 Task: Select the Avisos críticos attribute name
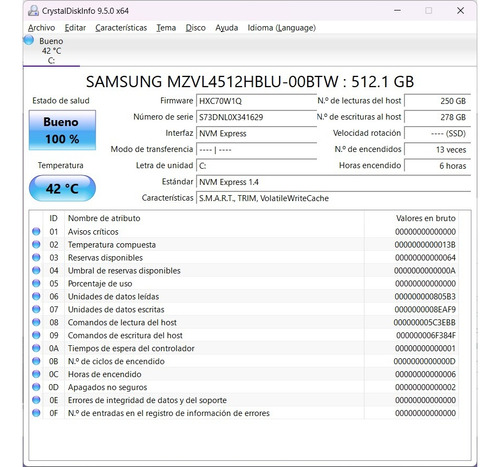(x=93, y=232)
